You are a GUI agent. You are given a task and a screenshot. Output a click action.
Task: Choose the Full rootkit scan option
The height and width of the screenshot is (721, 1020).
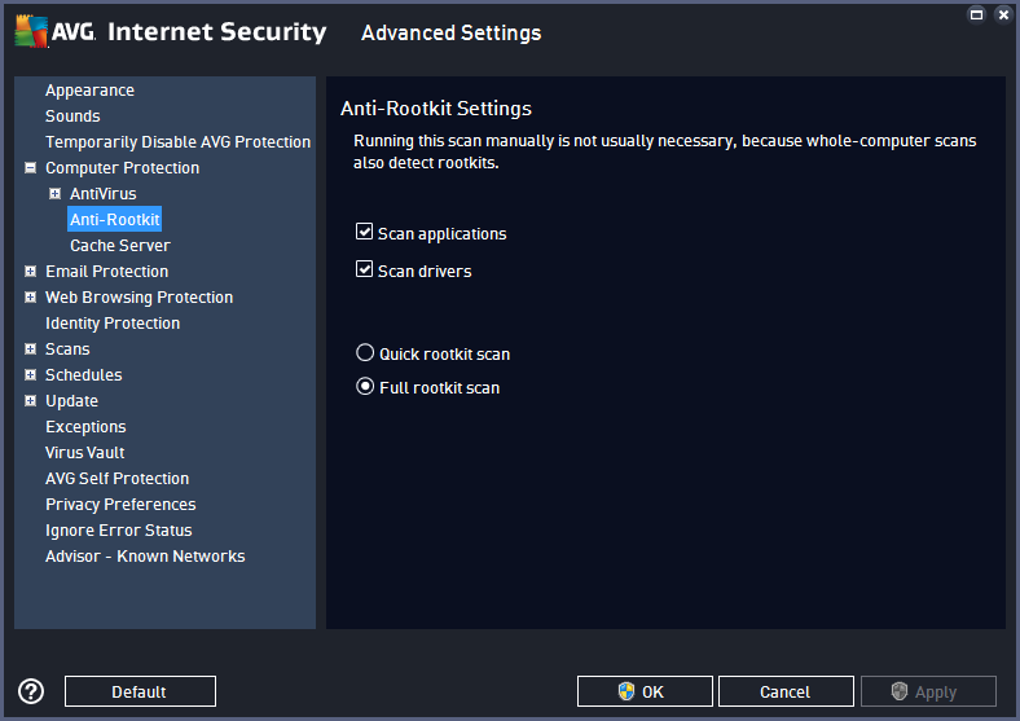[x=365, y=387]
